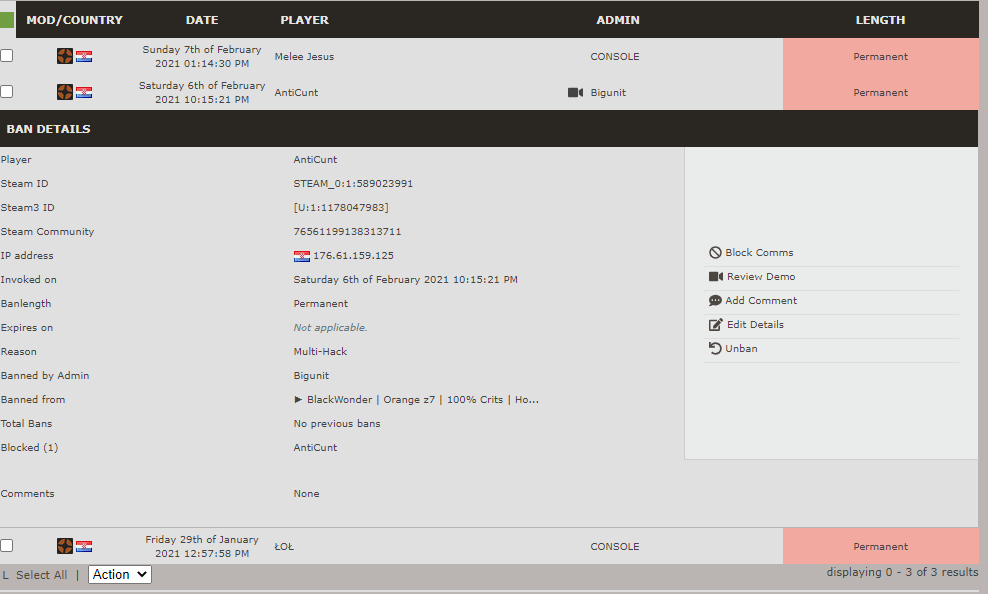Click the play arrow before BlackWonder server name
The image size is (988, 594).
tap(298, 399)
